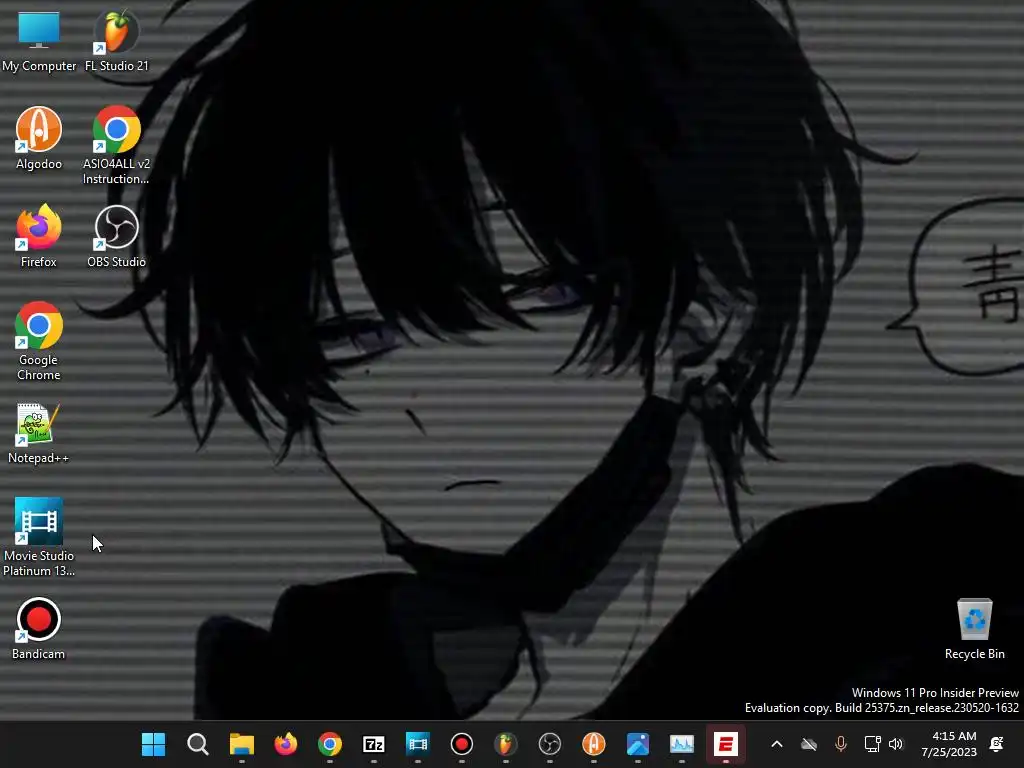The height and width of the screenshot is (768, 1024).
Task: Open taskbar Search
Action: tap(197, 744)
